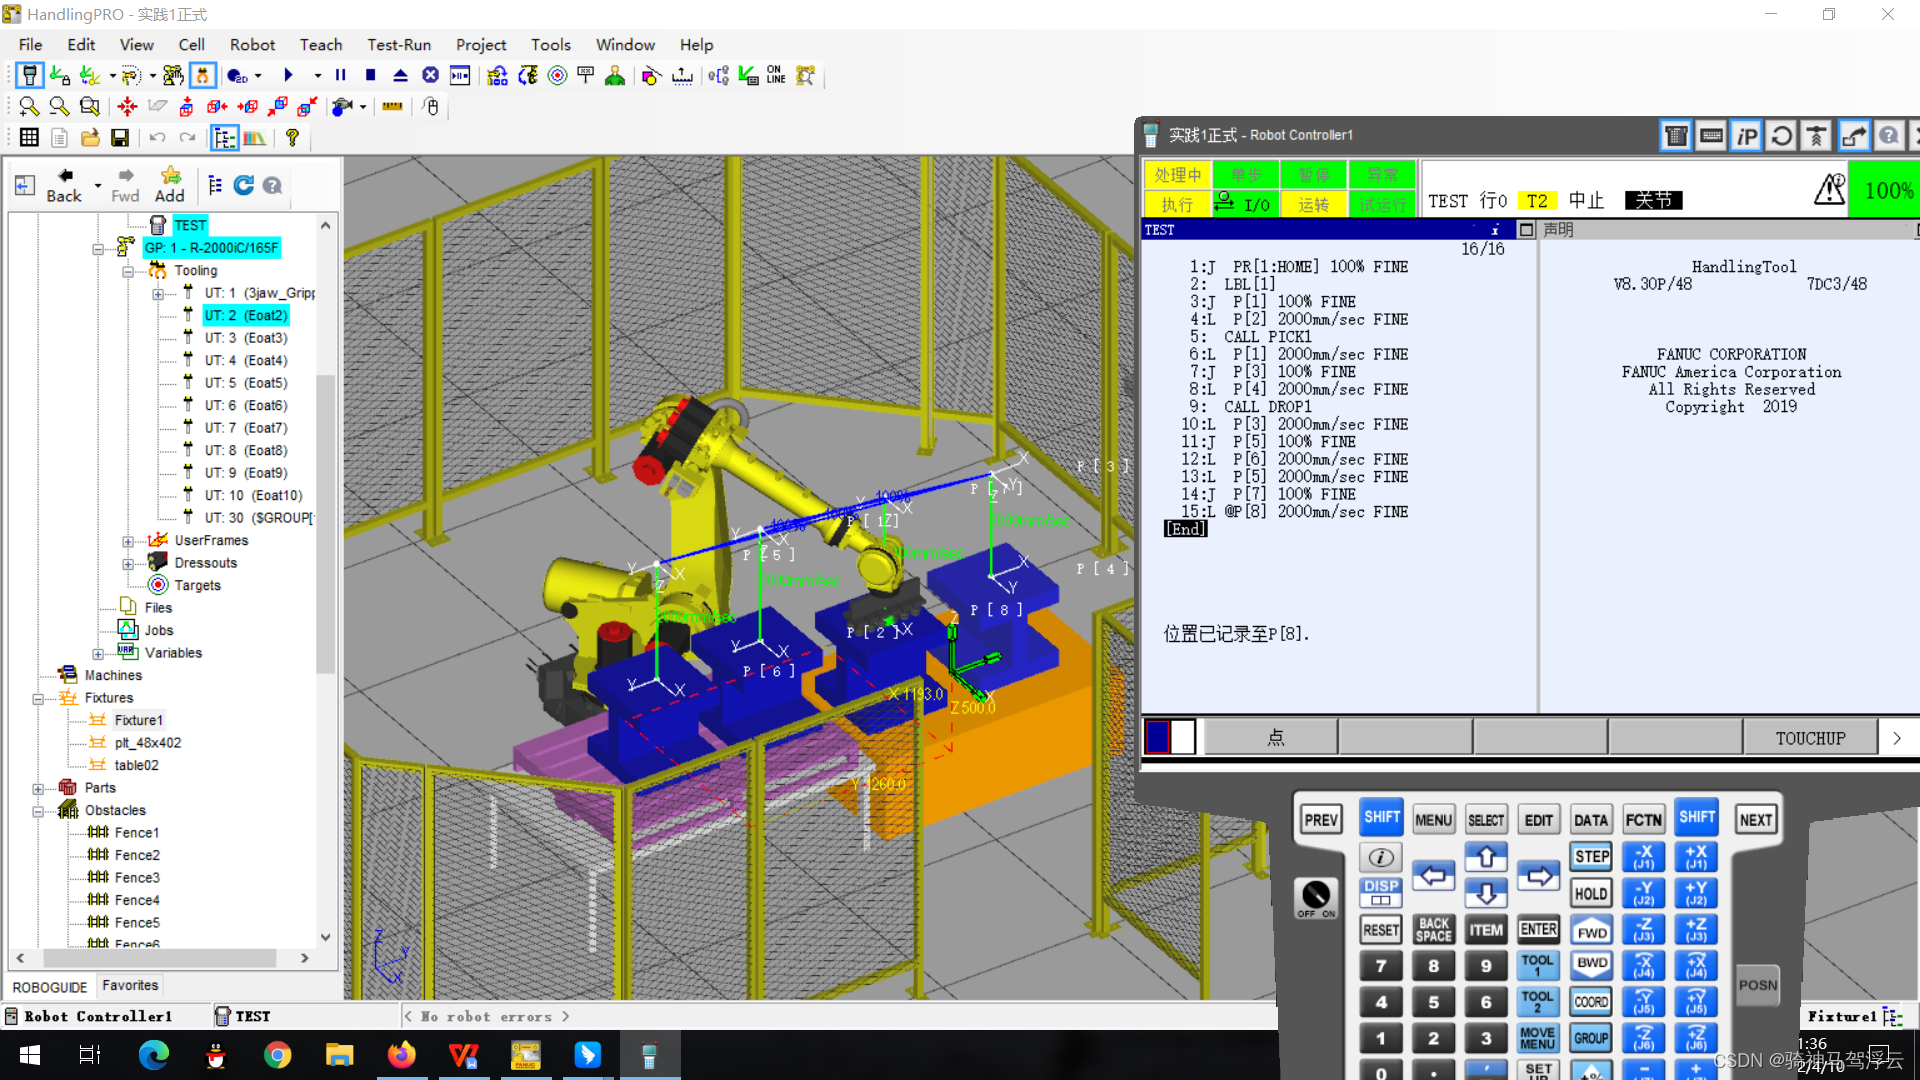
Task: Click the Cycle Start play button
Action: 289,76
